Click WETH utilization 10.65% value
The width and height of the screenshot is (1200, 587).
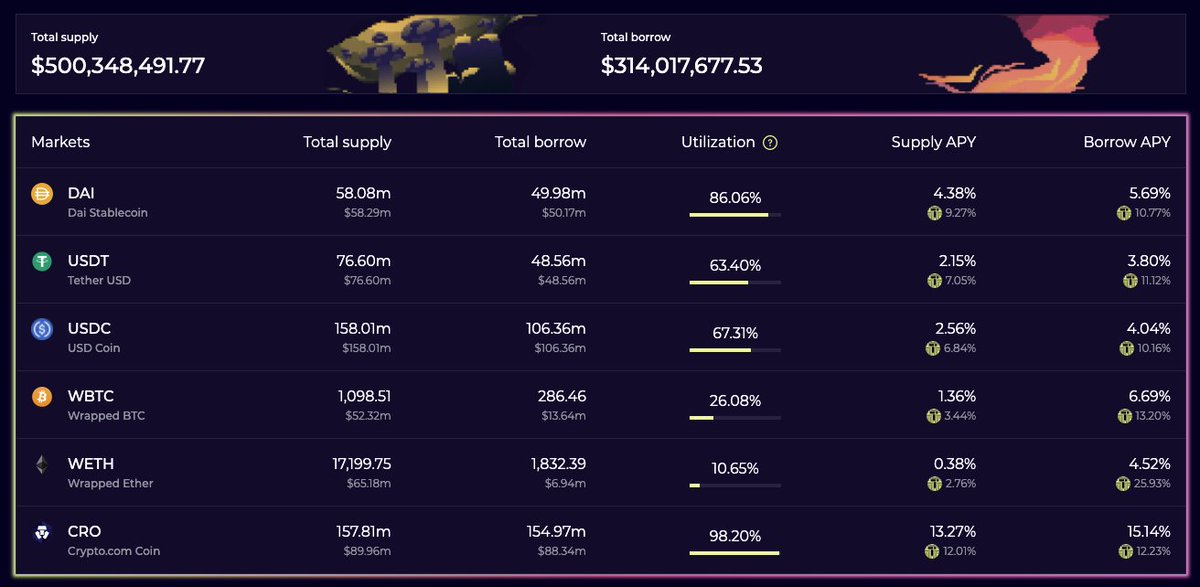tap(735, 468)
